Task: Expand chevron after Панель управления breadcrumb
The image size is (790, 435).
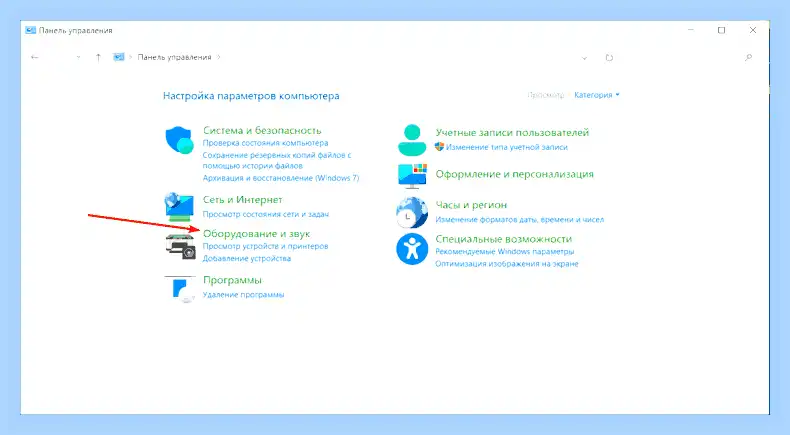Action: [219, 57]
